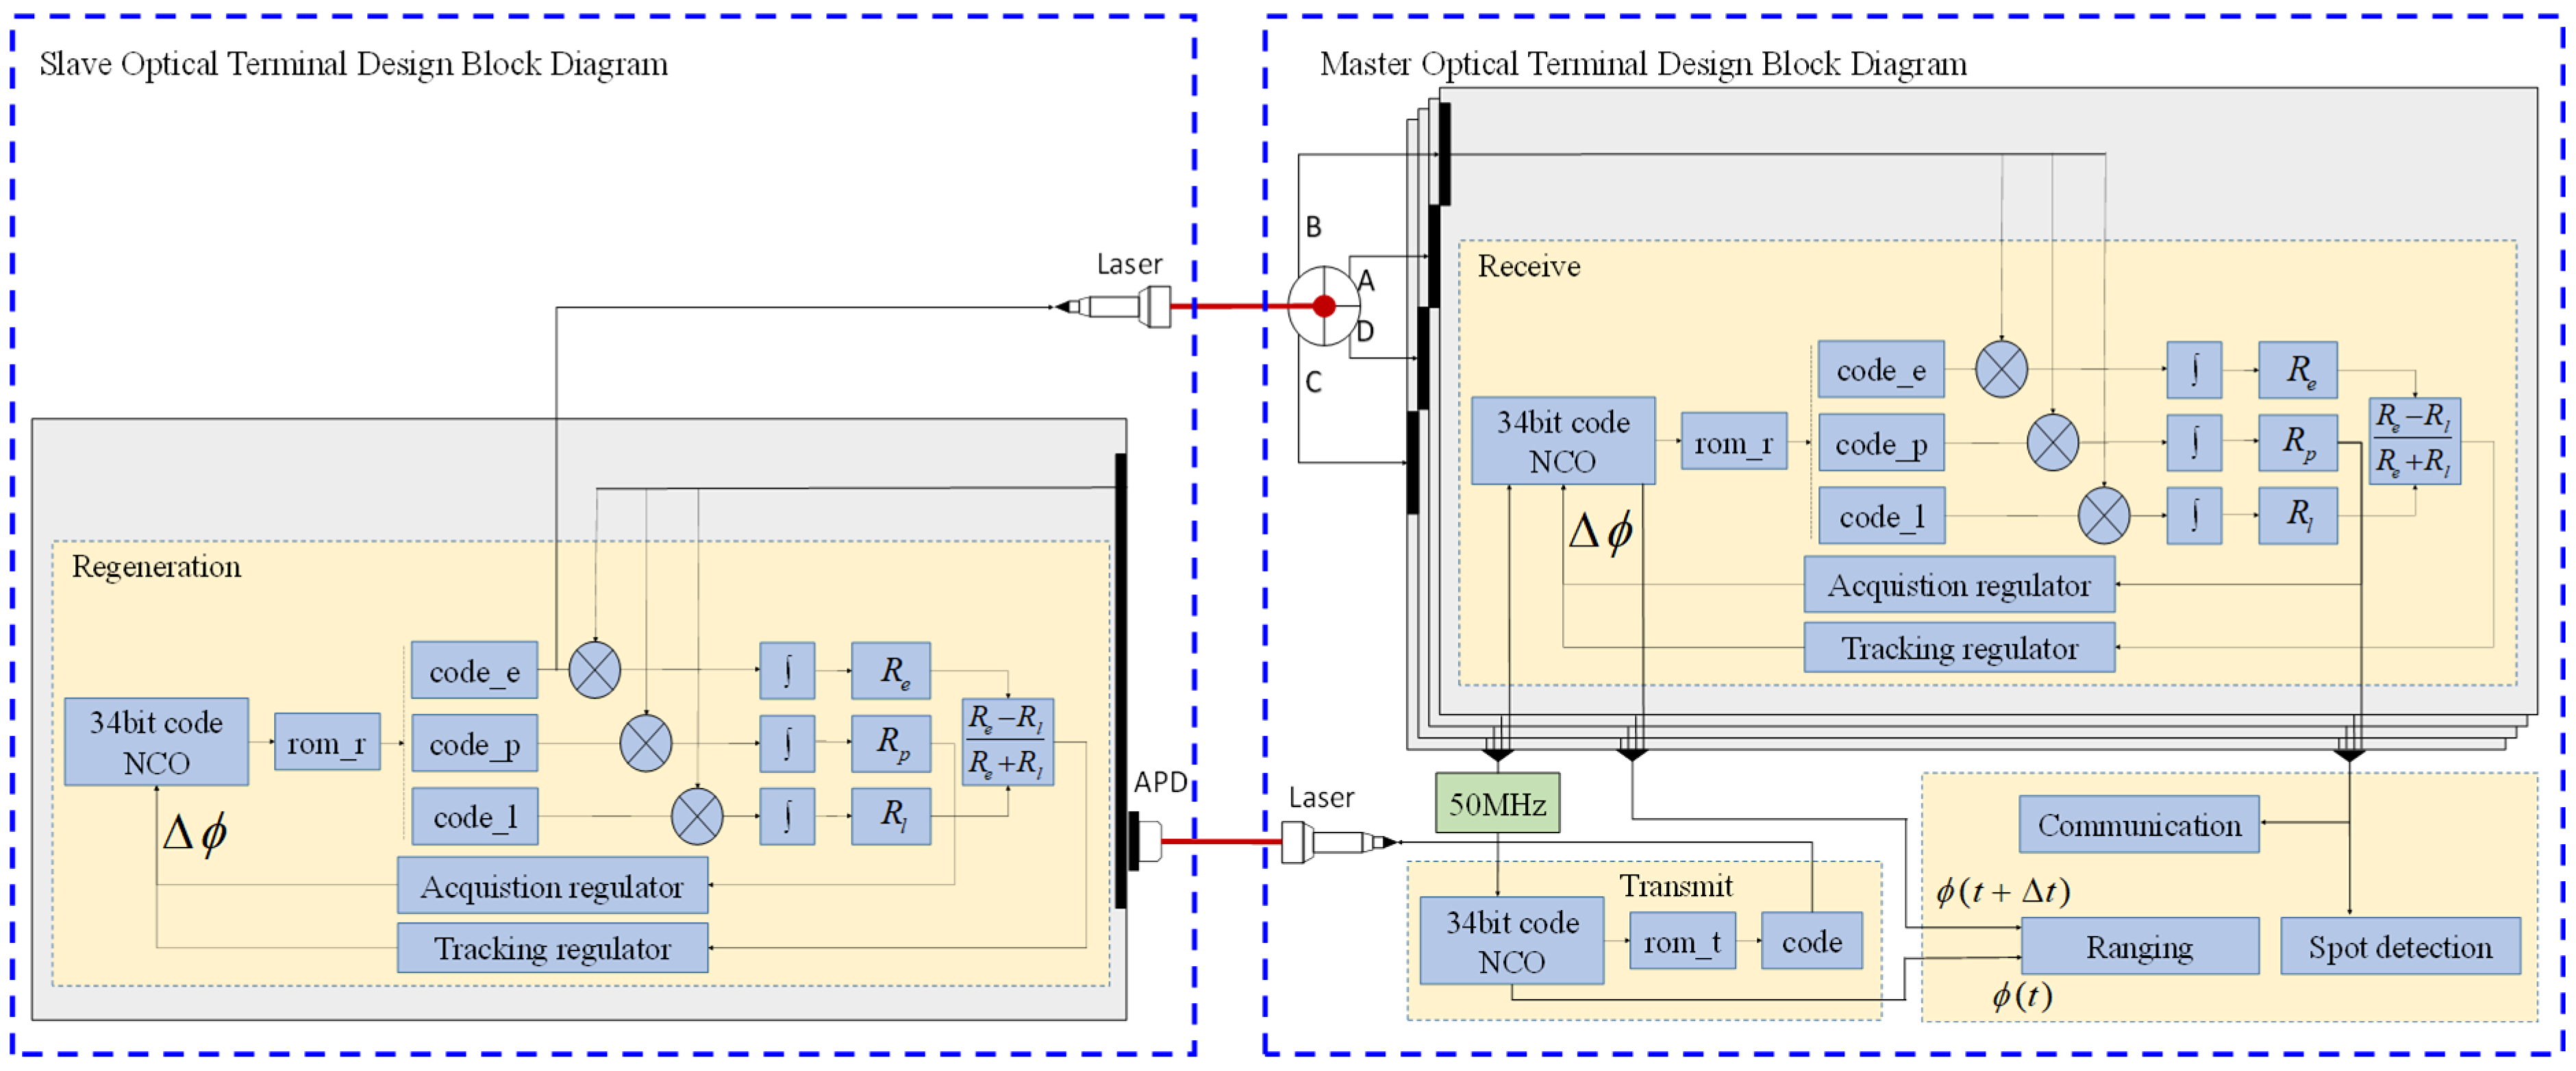Click the slave Tracking regulator block
Screen dimensions: 2576x1071
tap(552, 947)
